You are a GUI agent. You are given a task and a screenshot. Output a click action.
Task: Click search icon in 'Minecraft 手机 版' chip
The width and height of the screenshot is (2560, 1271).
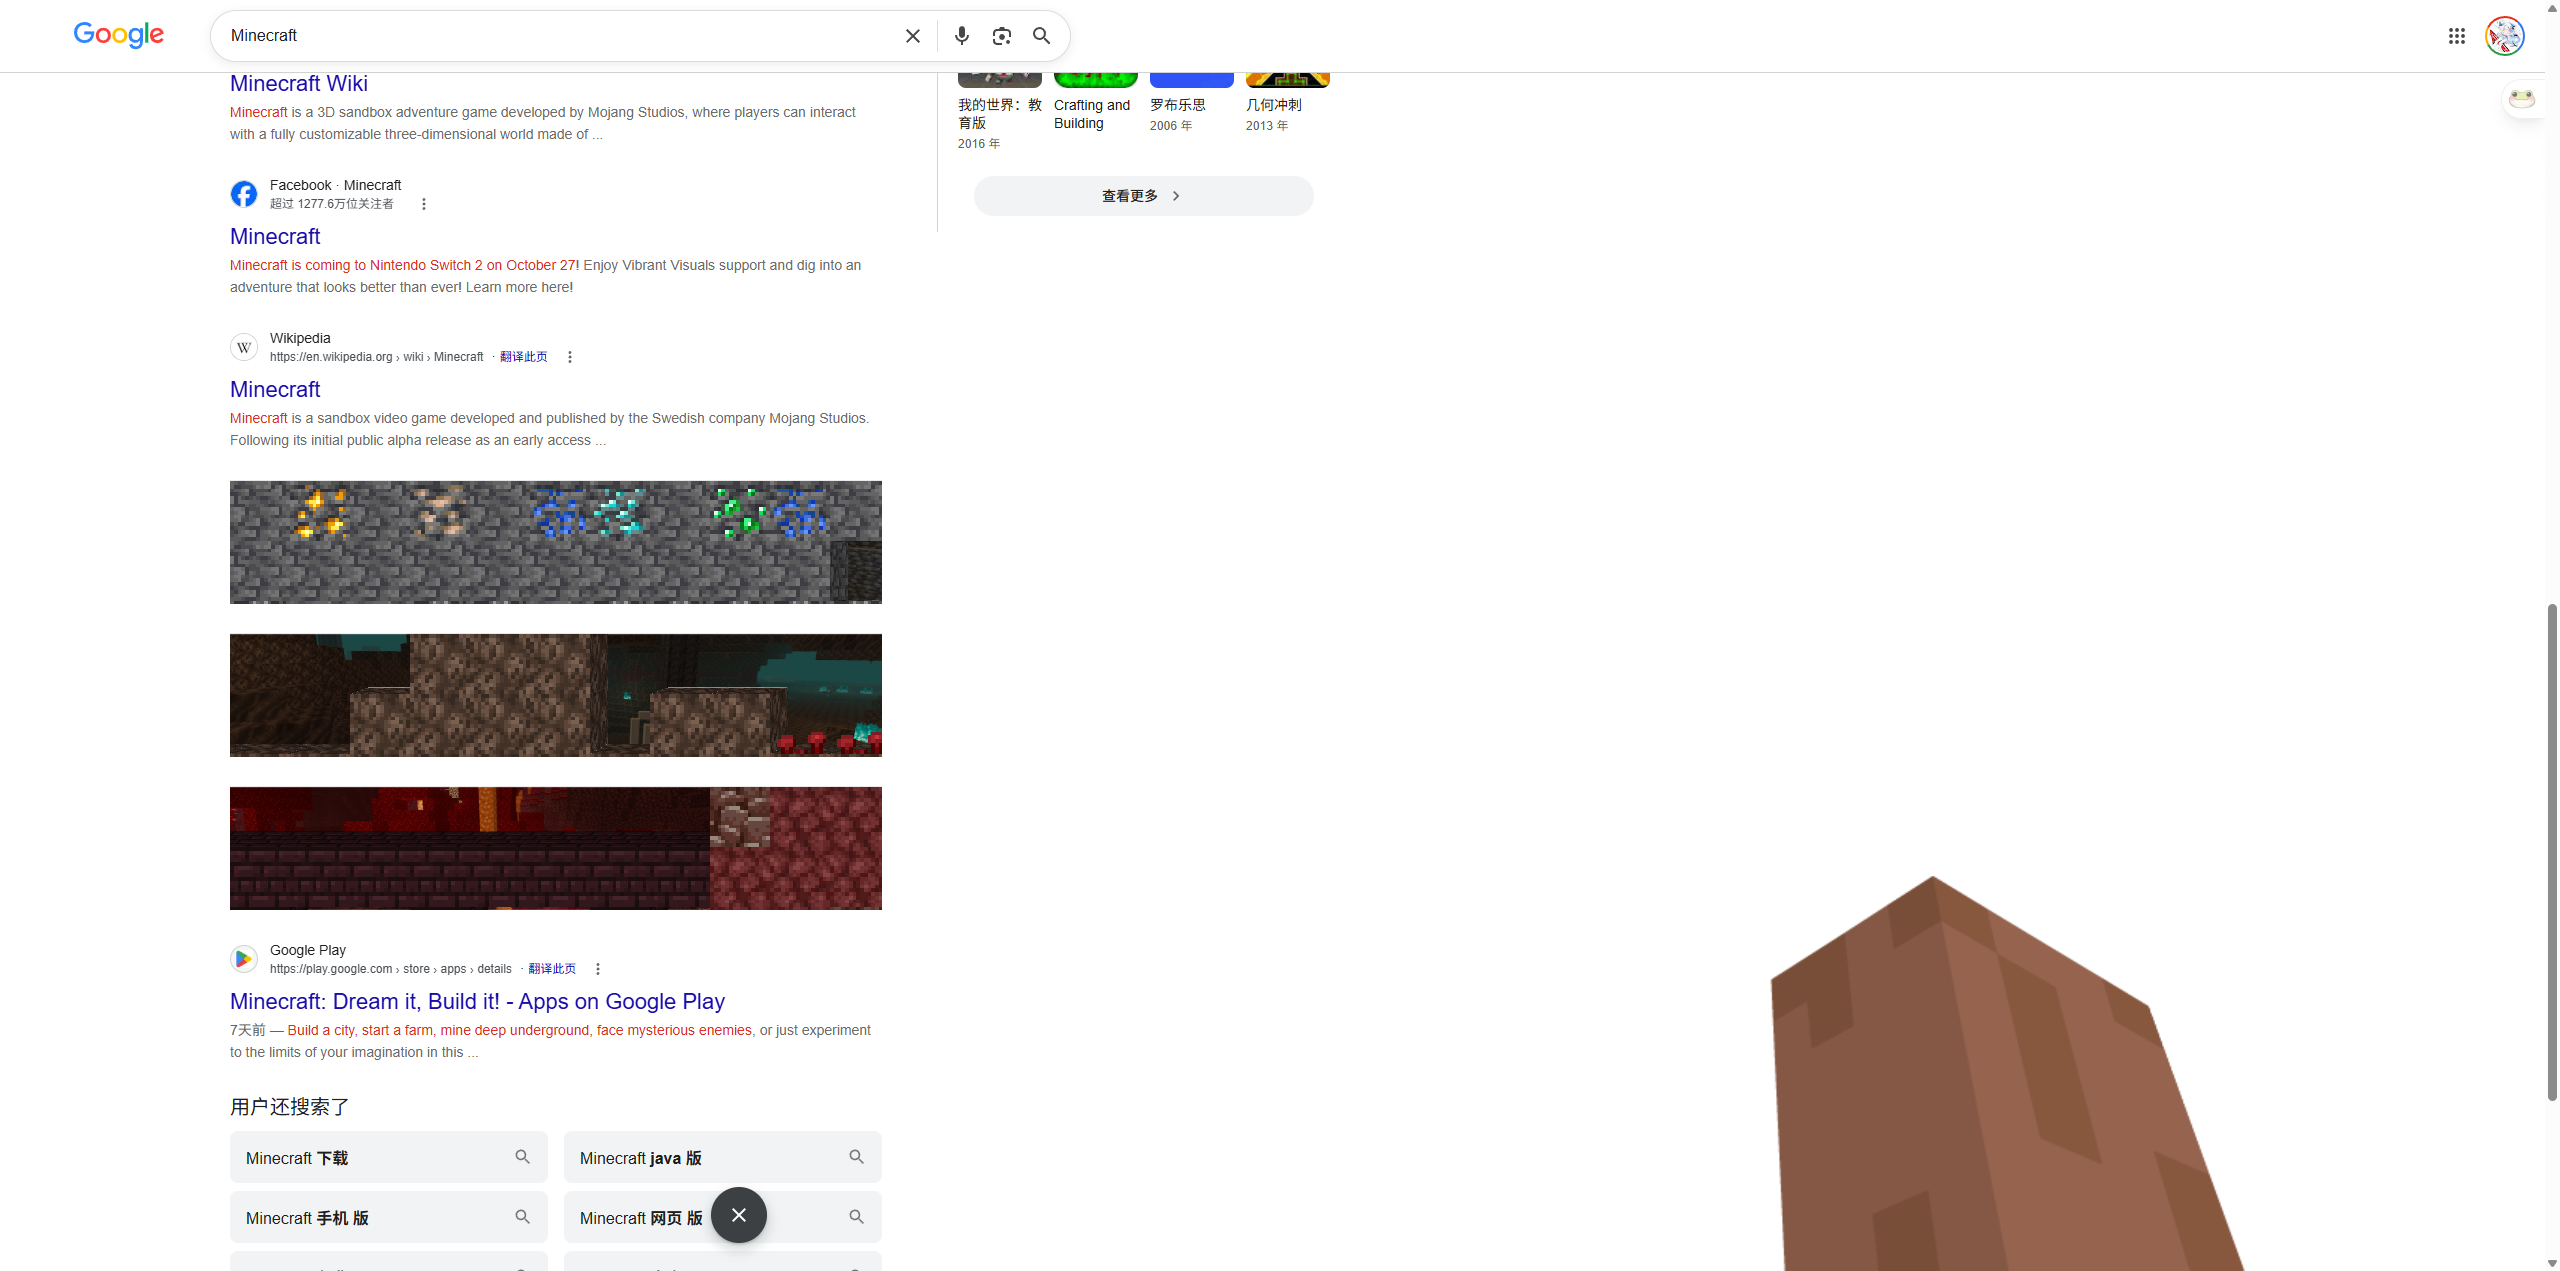pos(522,1217)
